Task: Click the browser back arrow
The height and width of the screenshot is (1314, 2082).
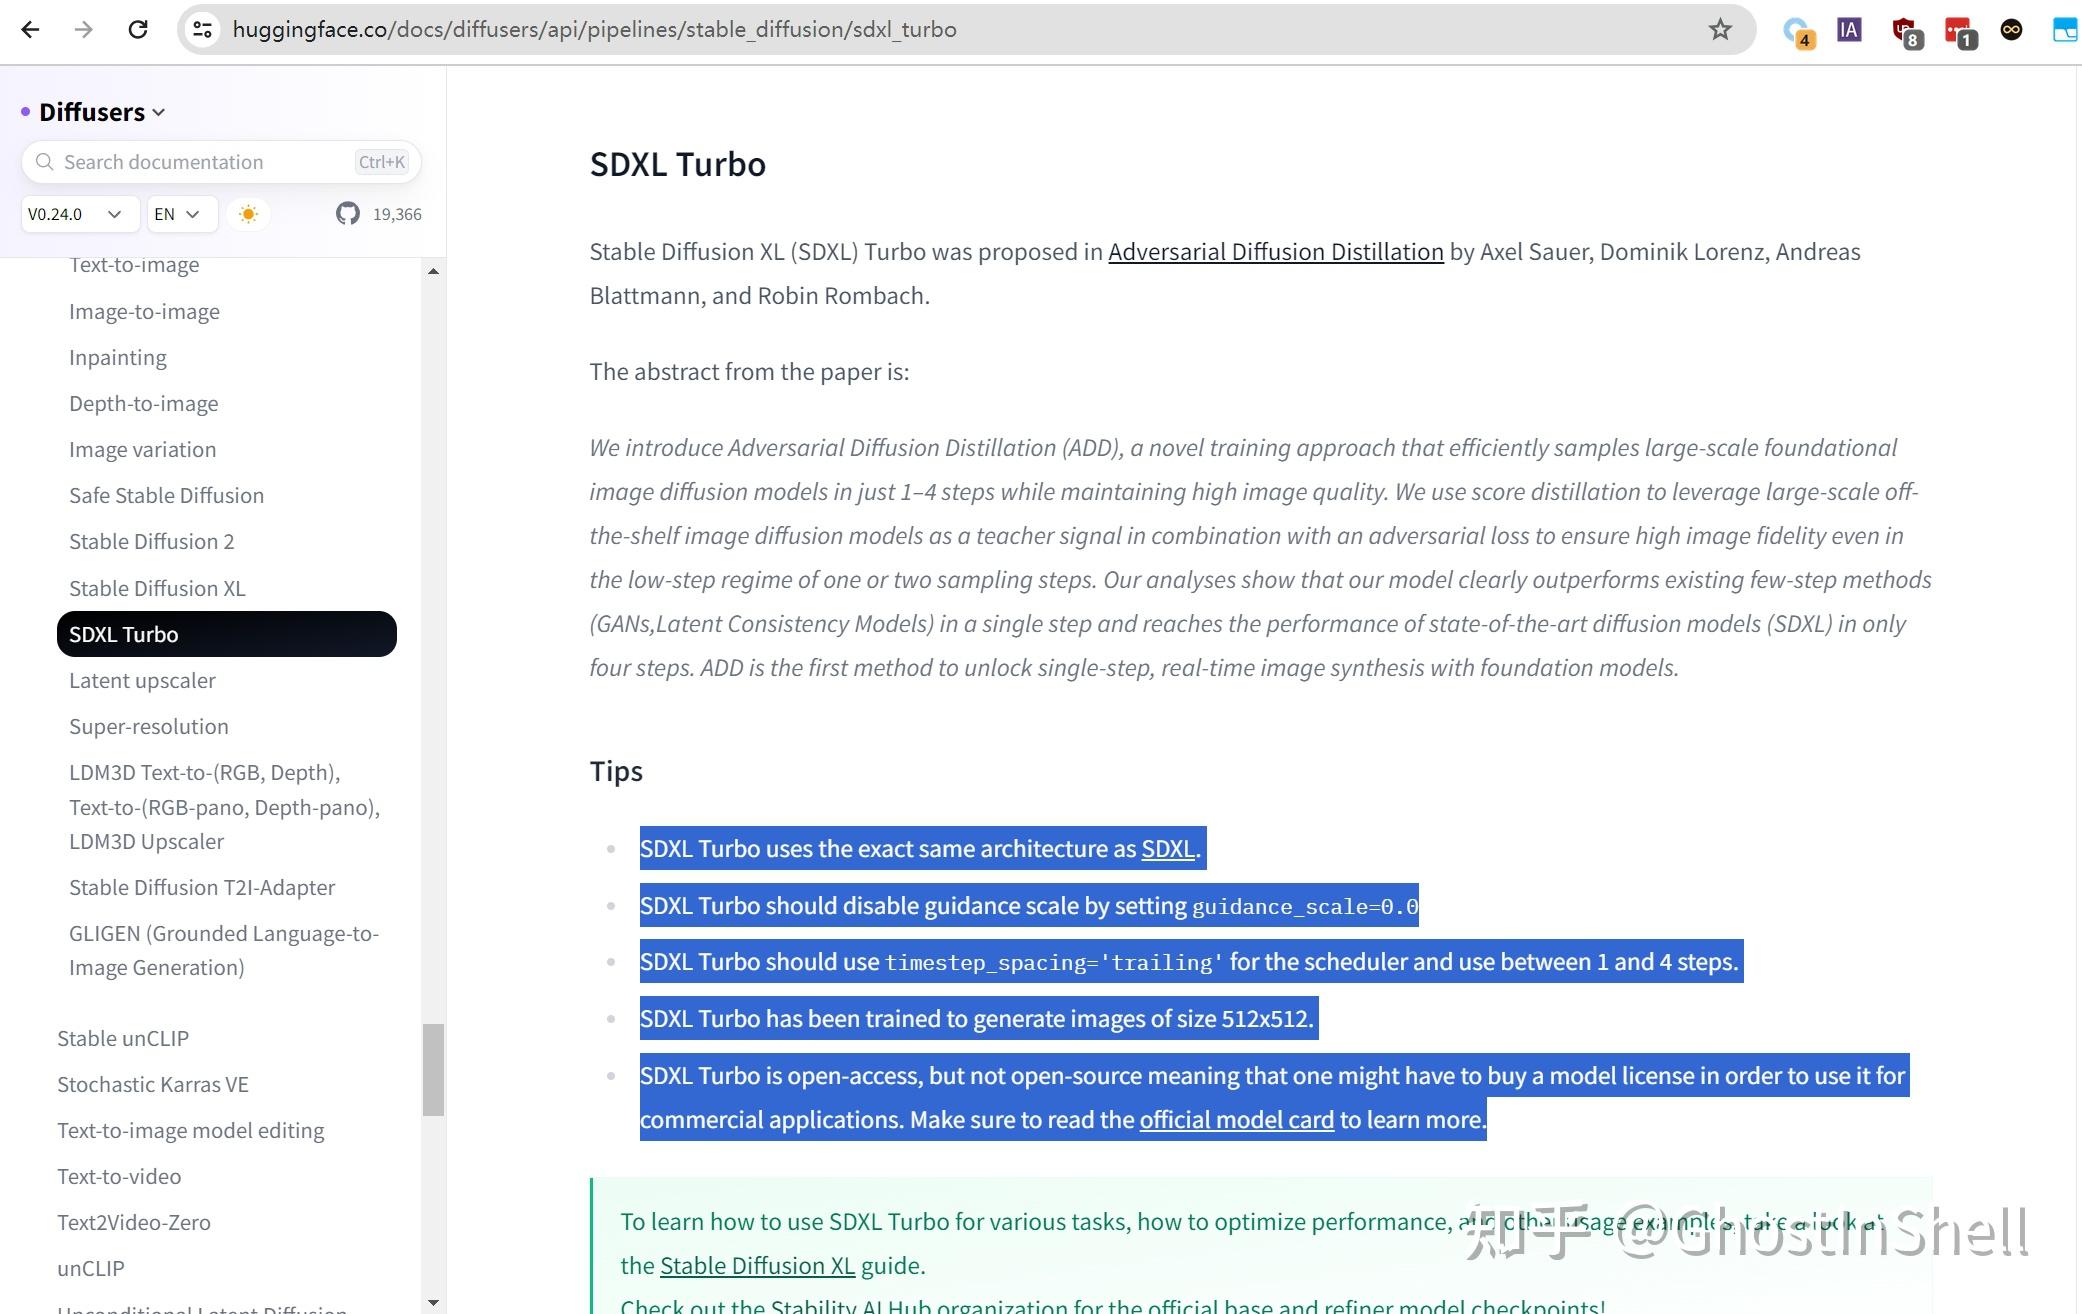Action: pyautogui.click(x=30, y=29)
